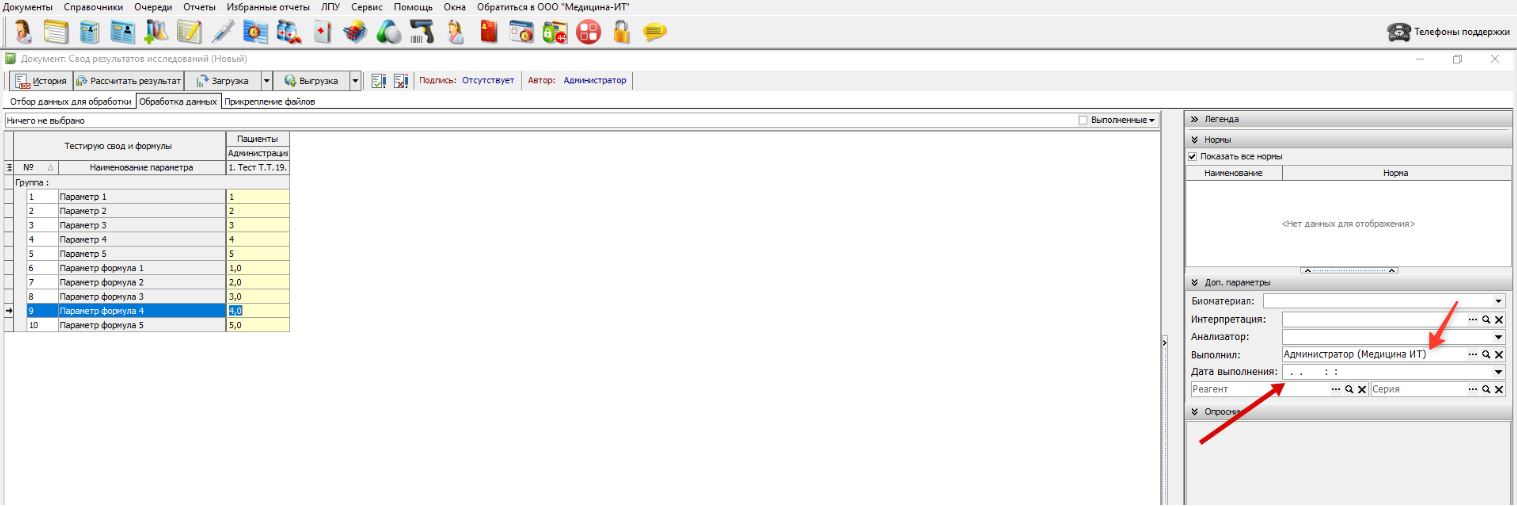The height and width of the screenshot is (507, 1517).
Task: Open the Избранные отчеты menu
Action: [x=268, y=7]
